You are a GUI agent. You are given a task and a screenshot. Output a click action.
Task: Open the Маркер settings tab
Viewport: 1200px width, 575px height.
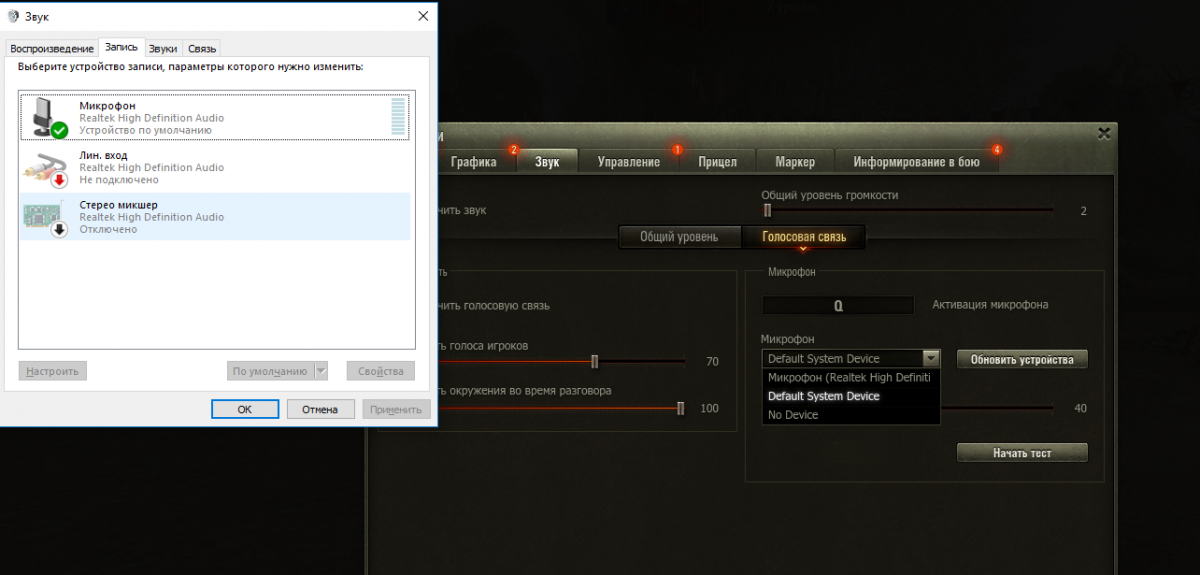pyautogui.click(x=795, y=162)
